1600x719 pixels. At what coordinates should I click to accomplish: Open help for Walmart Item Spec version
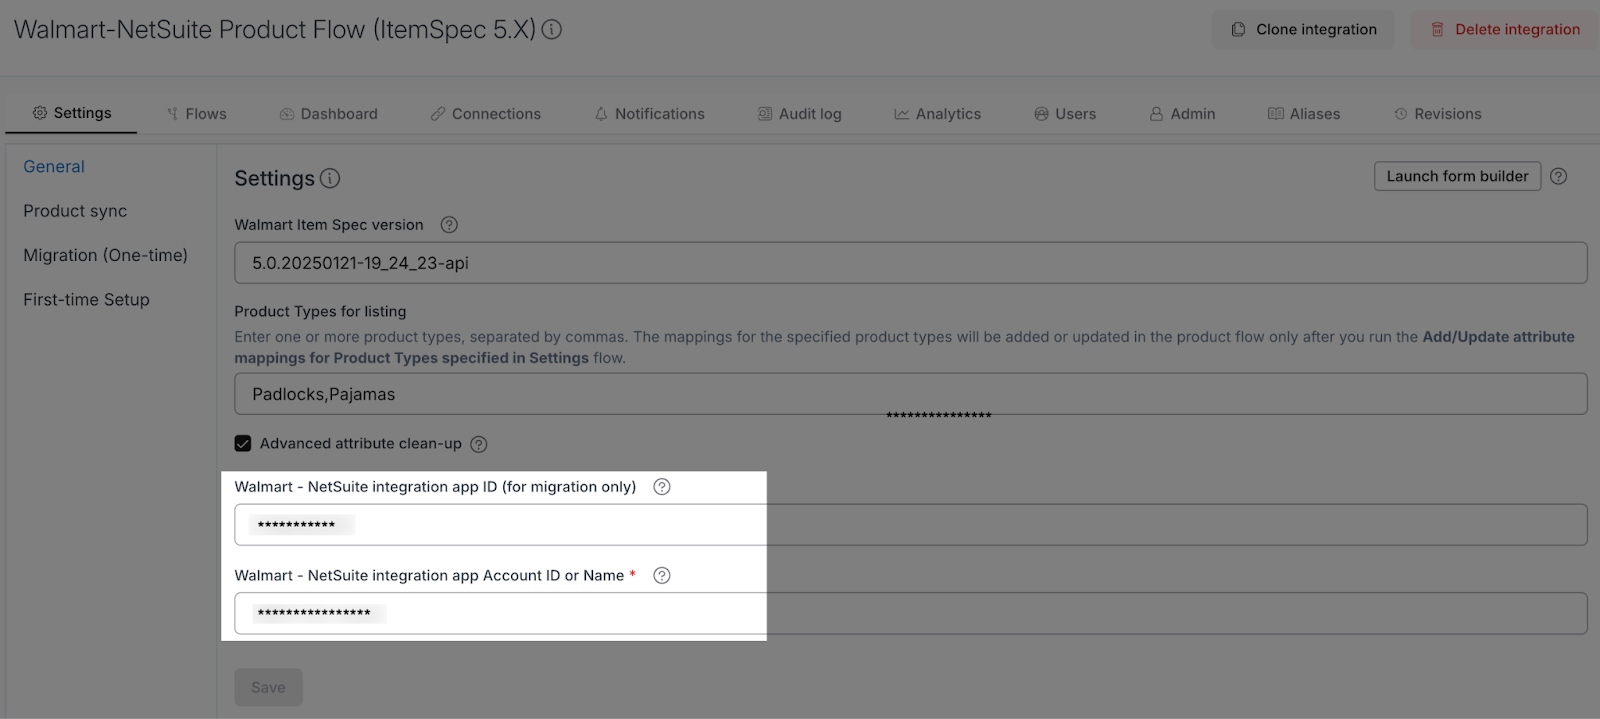point(449,225)
